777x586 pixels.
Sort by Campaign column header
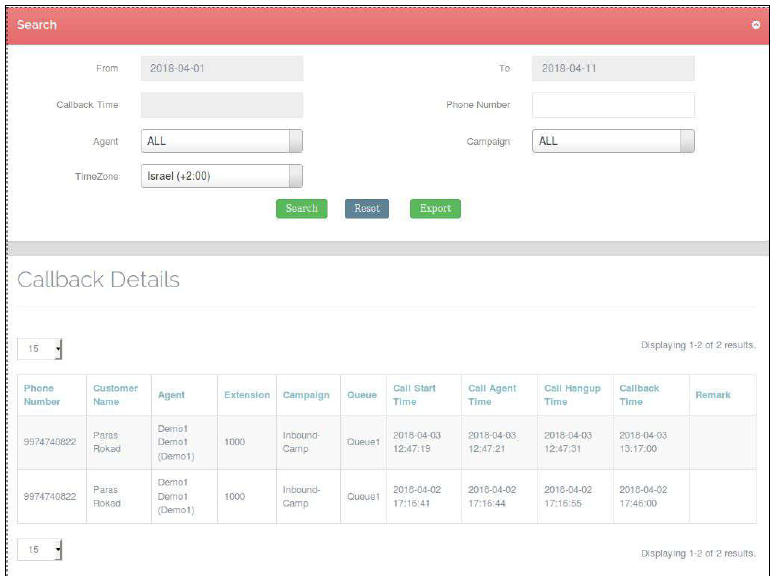coord(306,395)
